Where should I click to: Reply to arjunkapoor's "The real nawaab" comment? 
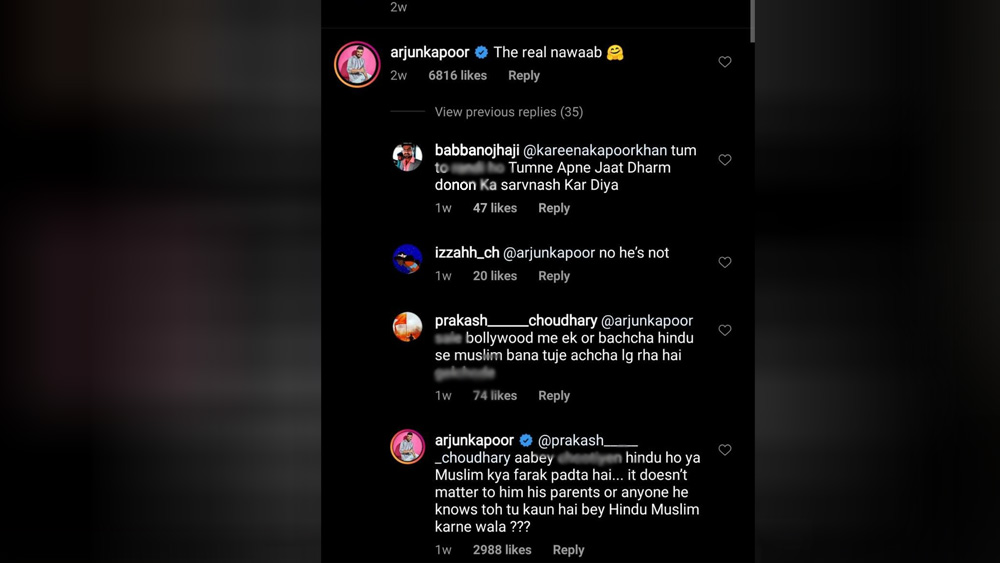click(523, 75)
